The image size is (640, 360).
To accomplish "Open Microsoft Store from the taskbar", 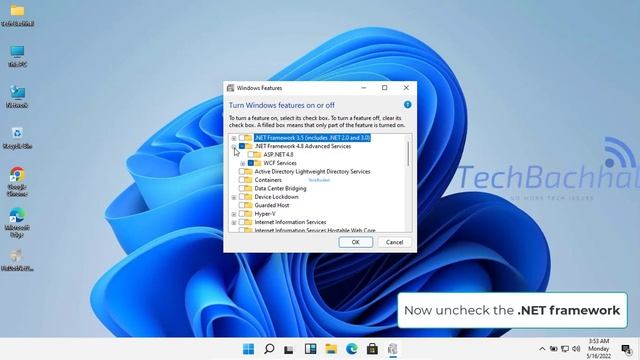I will point(372,349).
